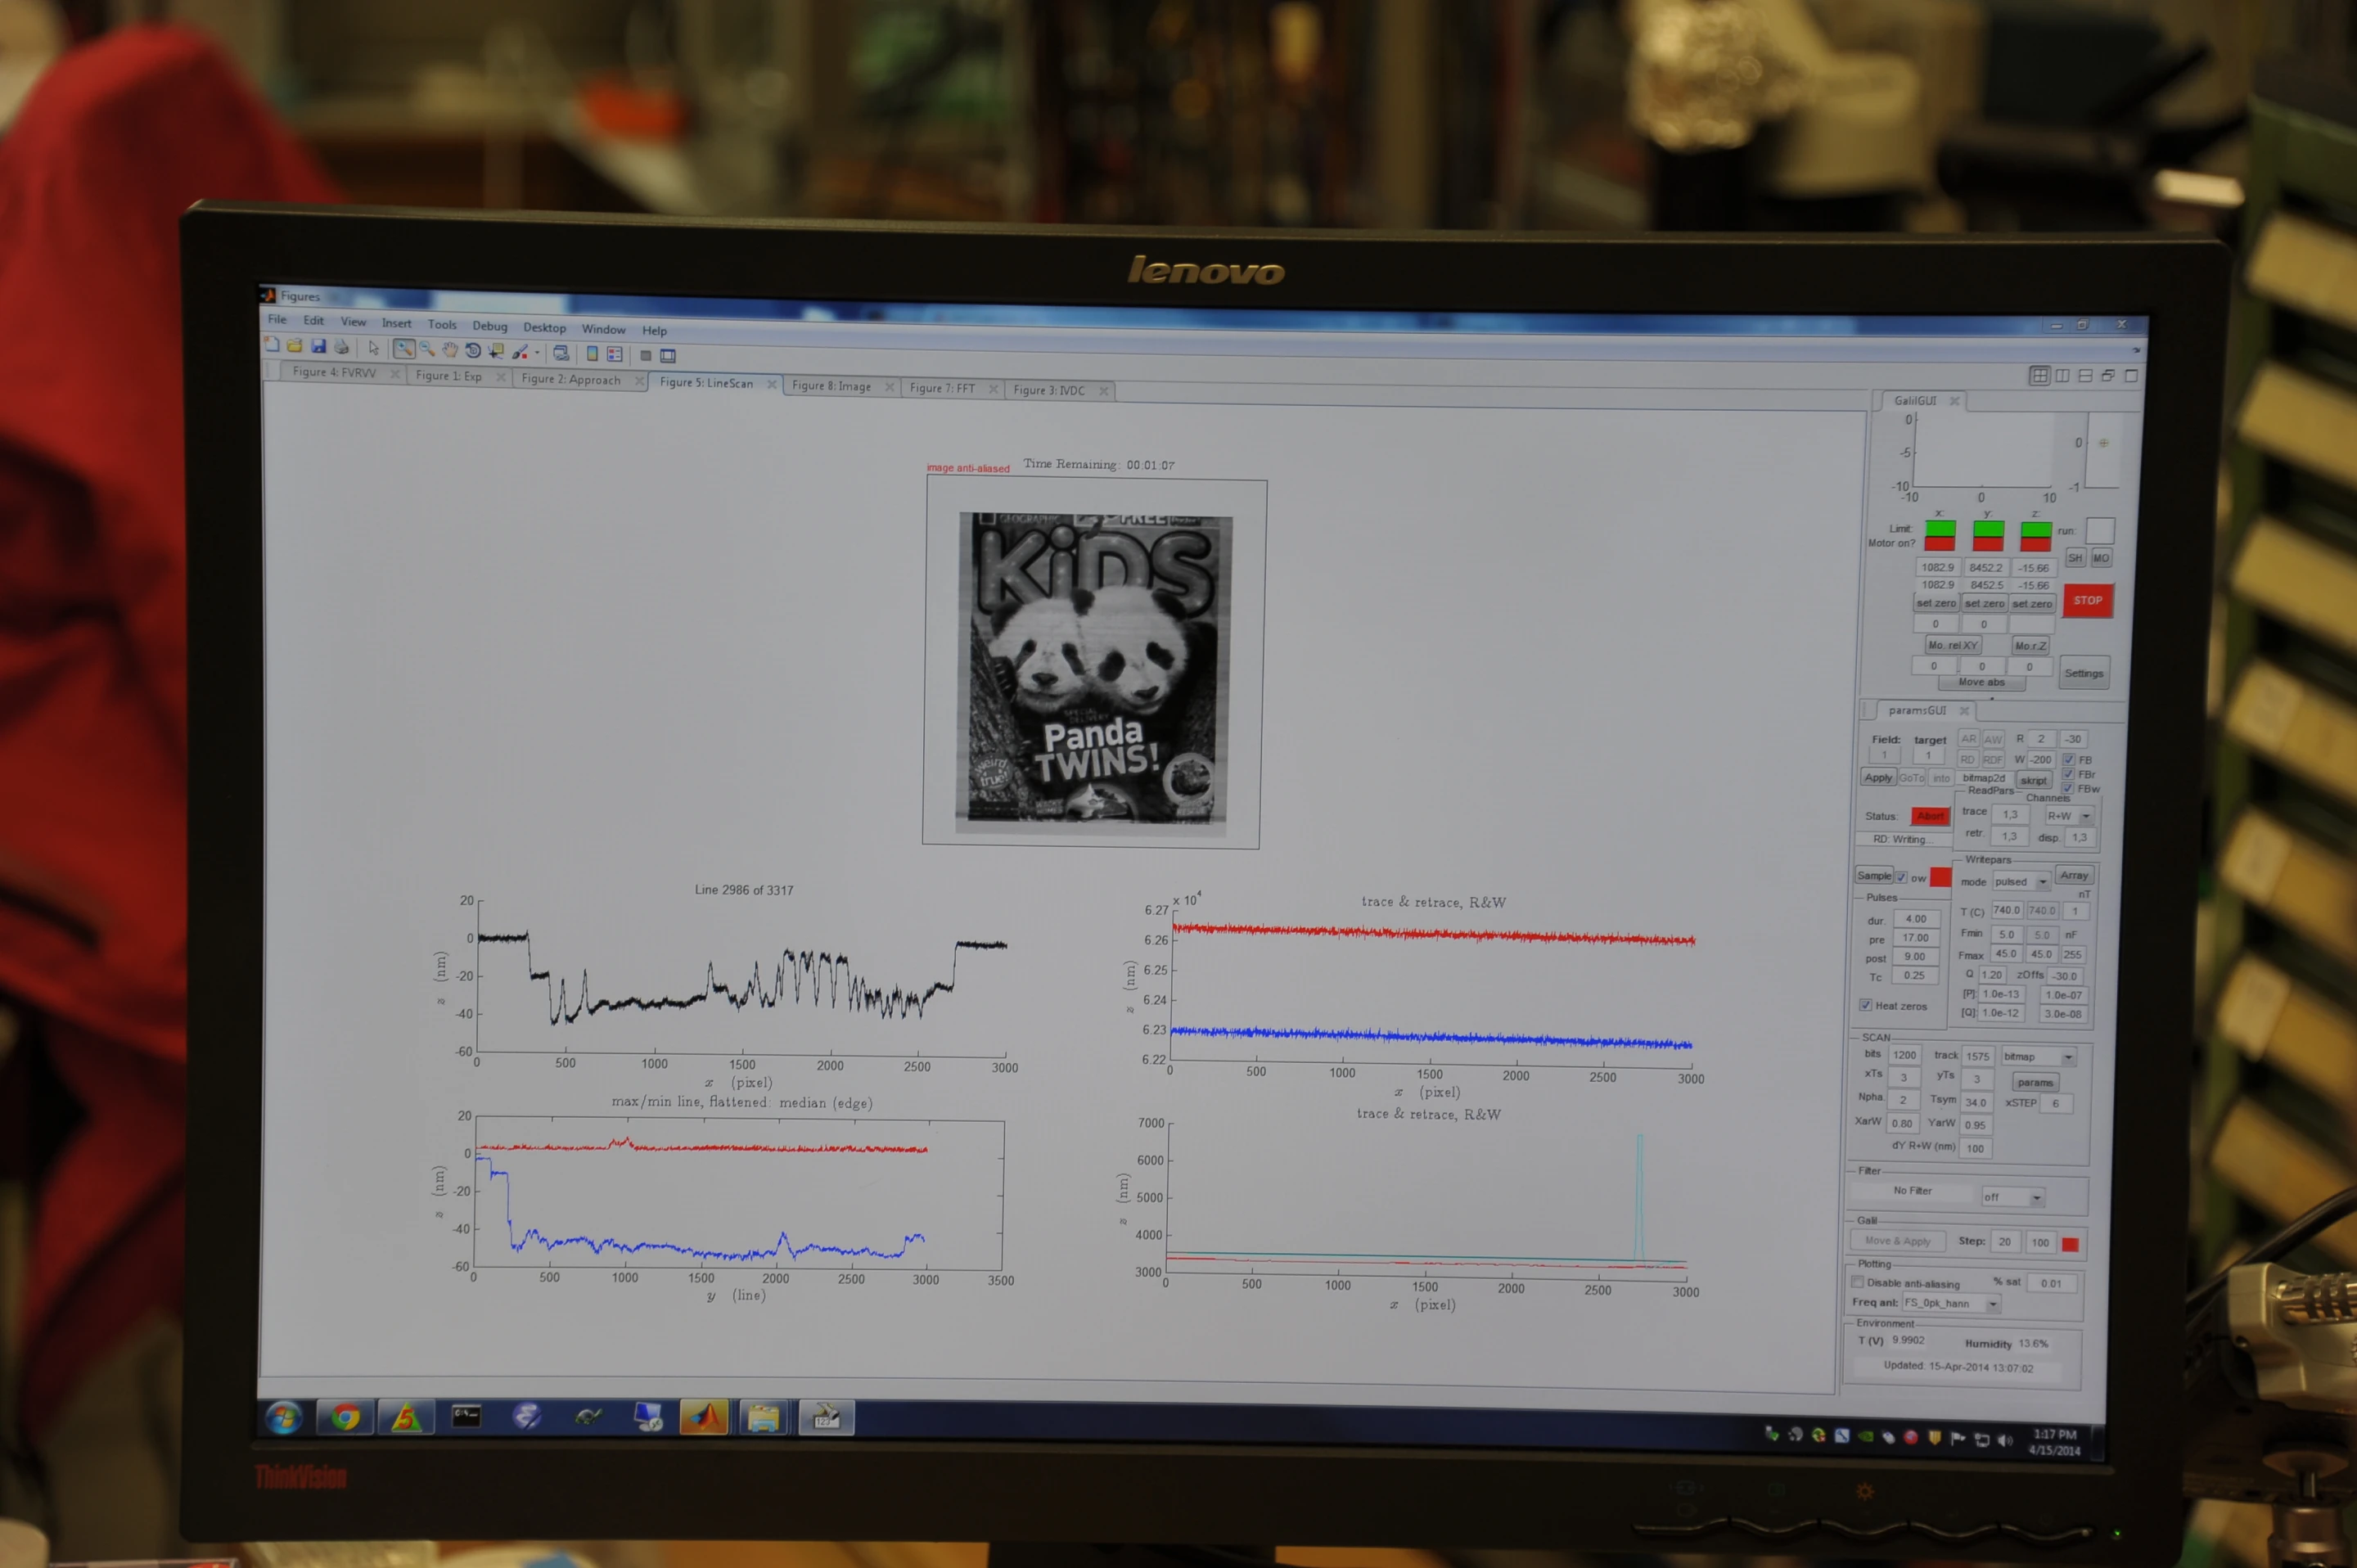Click the dur pulse field showing 4.00
The width and height of the screenshot is (2357, 1568).
(x=1915, y=918)
